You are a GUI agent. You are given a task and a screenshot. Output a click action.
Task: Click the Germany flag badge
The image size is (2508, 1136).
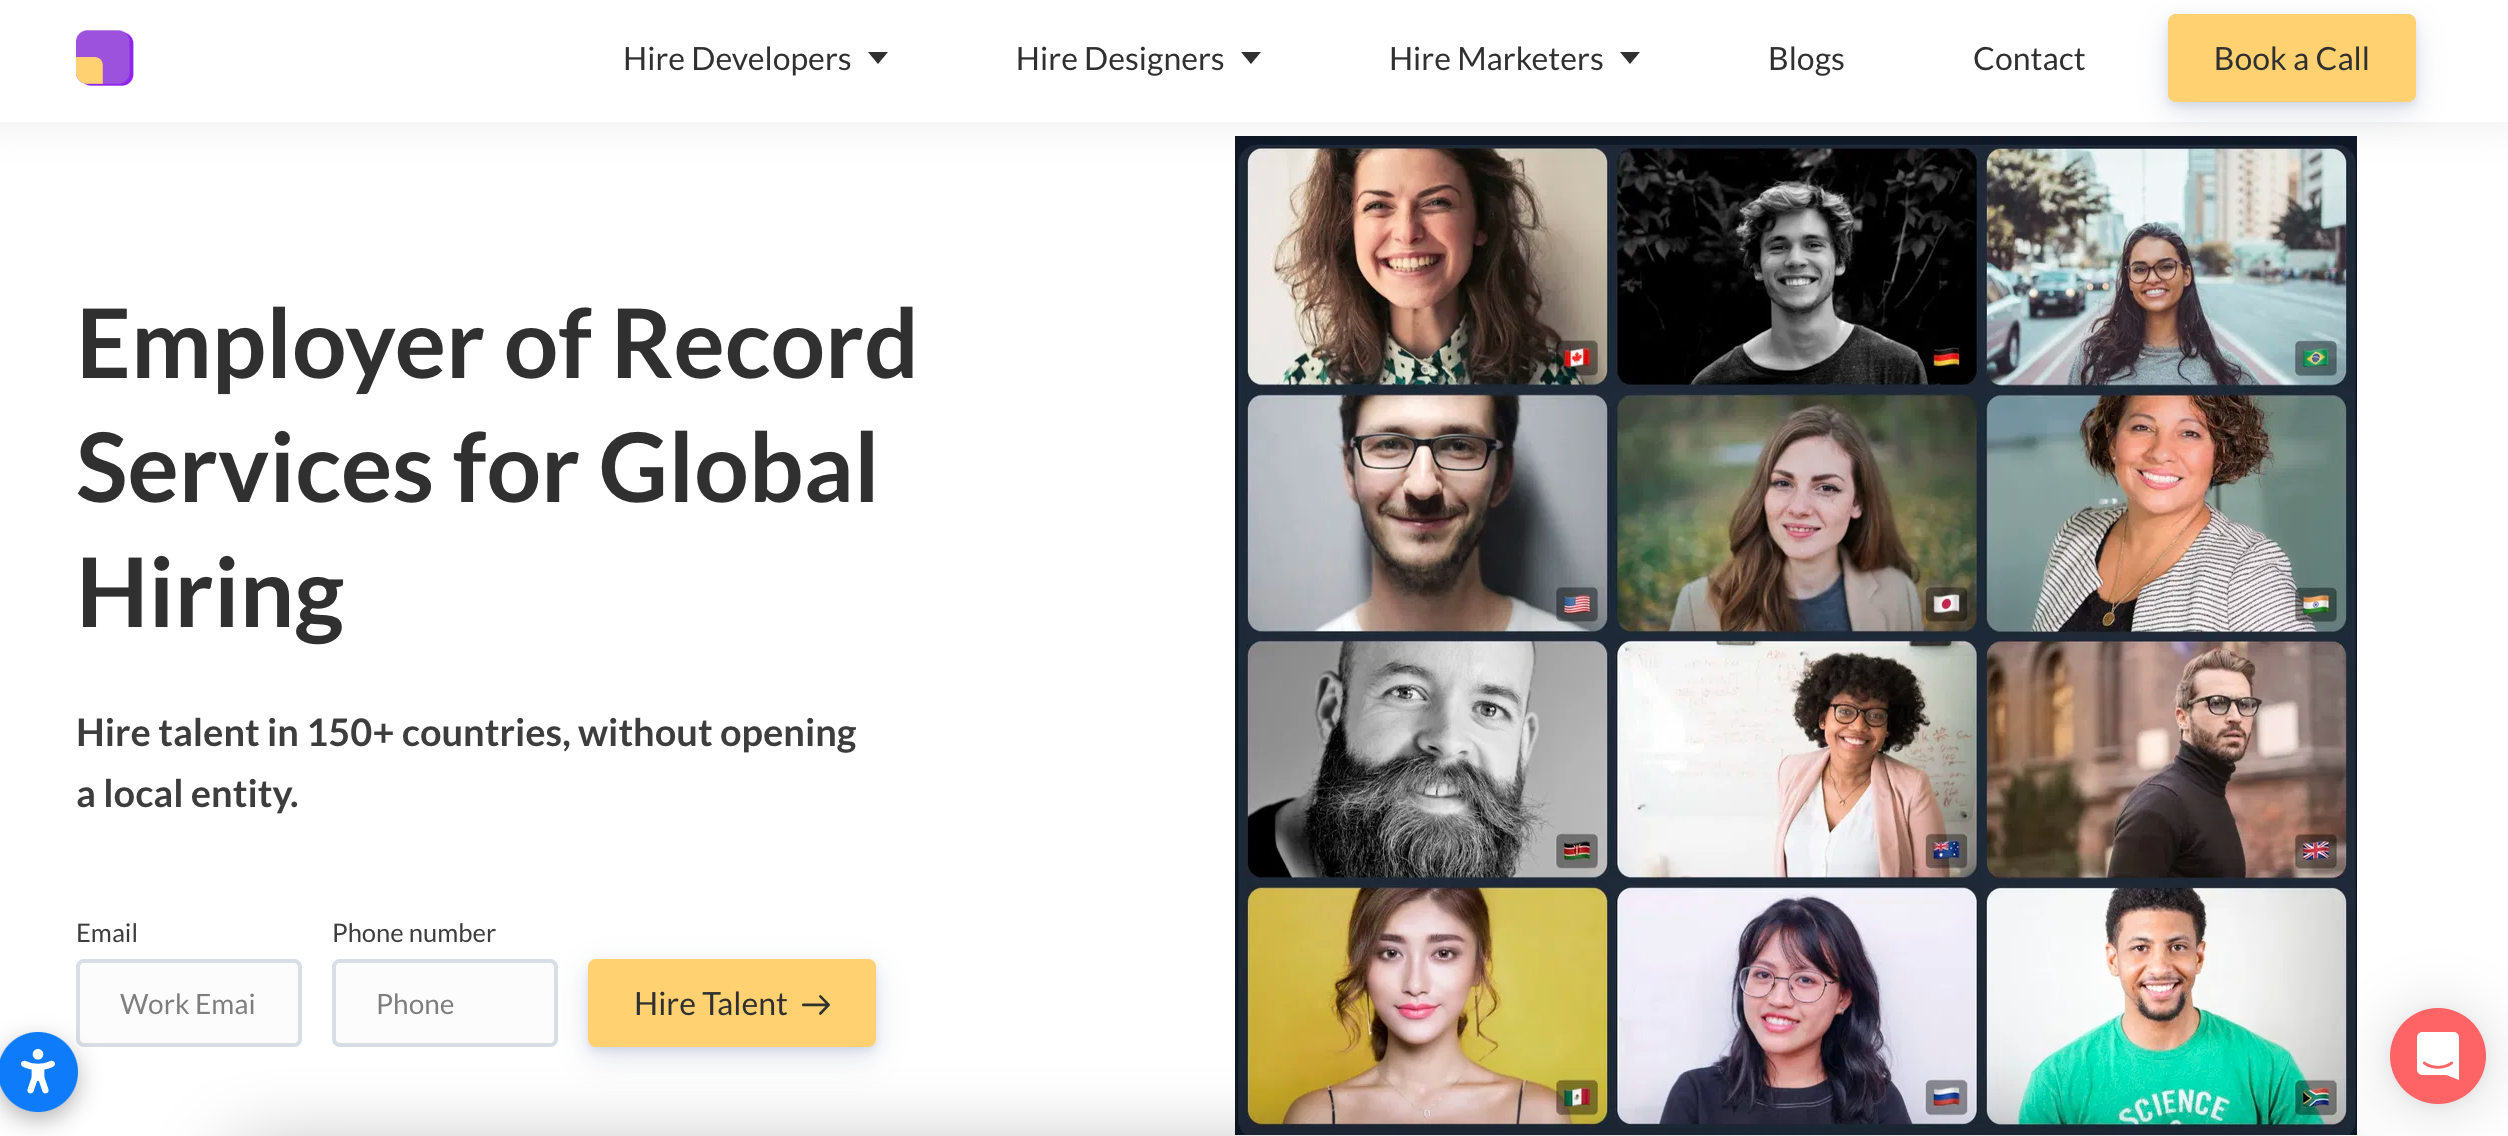(x=1946, y=357)
